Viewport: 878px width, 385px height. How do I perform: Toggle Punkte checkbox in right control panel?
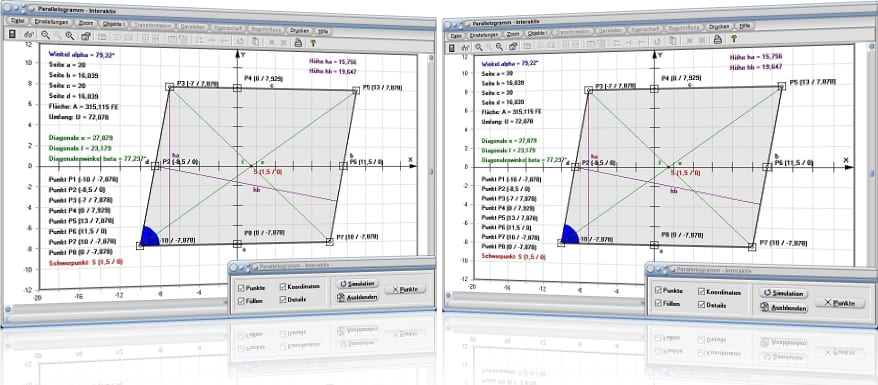(x=657, y=290)
